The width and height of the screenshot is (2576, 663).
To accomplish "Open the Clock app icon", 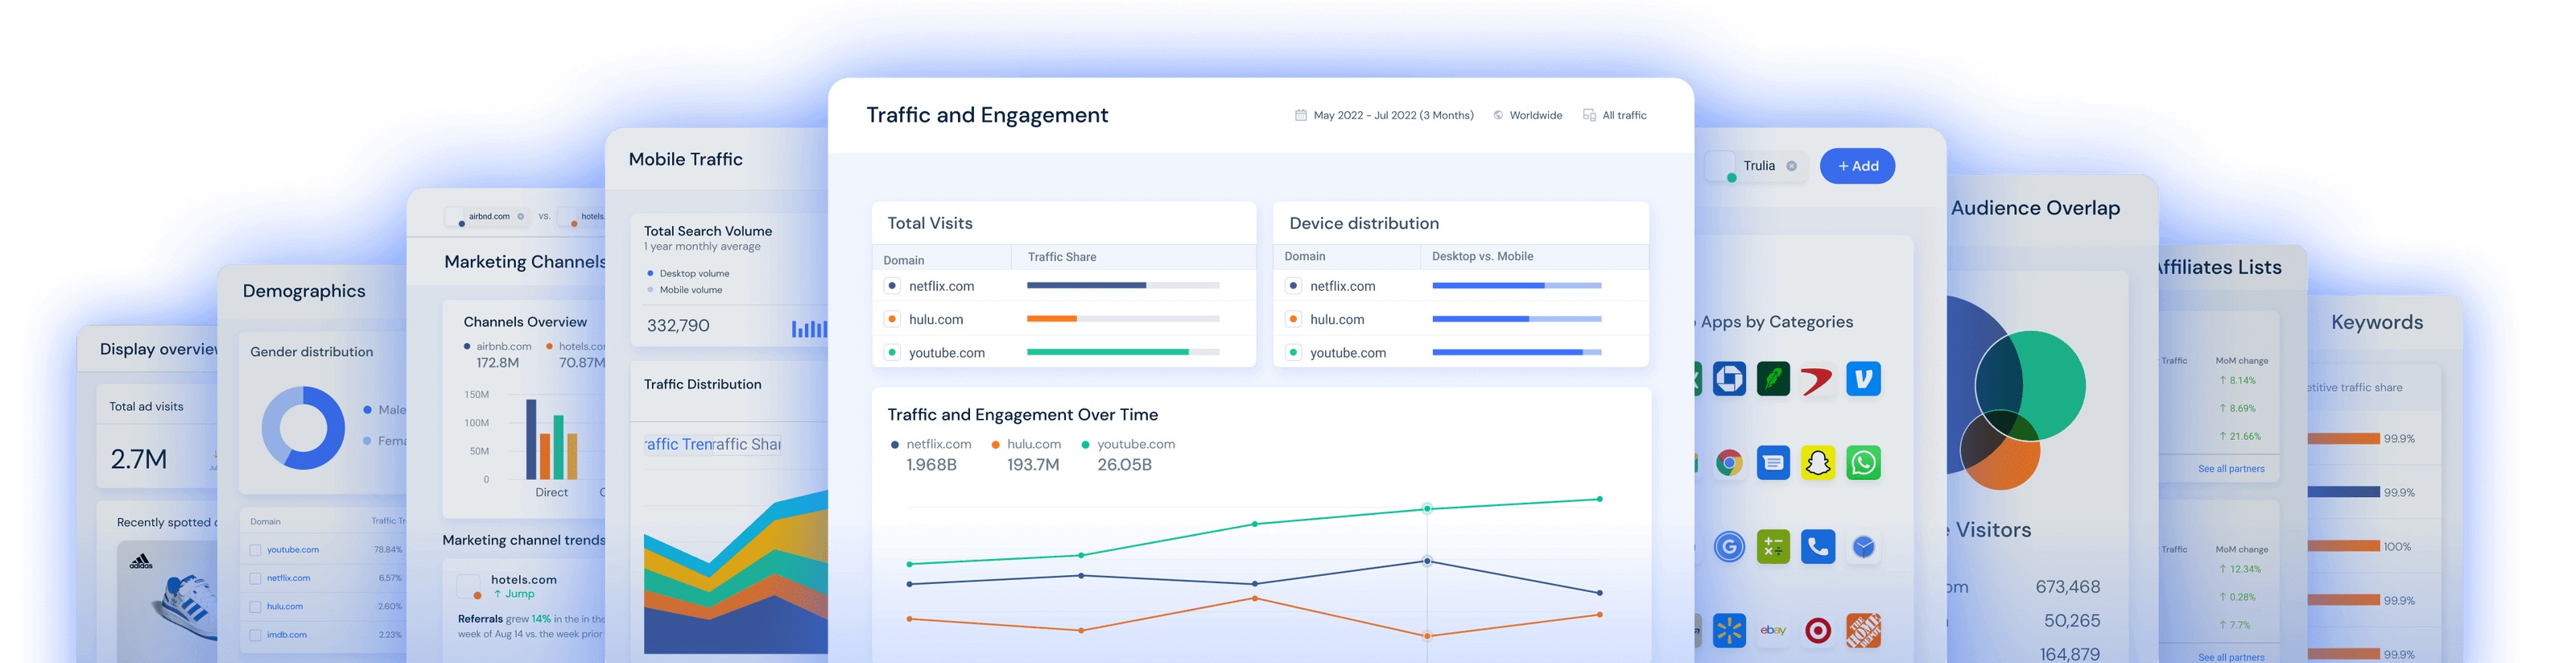I will pos(1863,547).
